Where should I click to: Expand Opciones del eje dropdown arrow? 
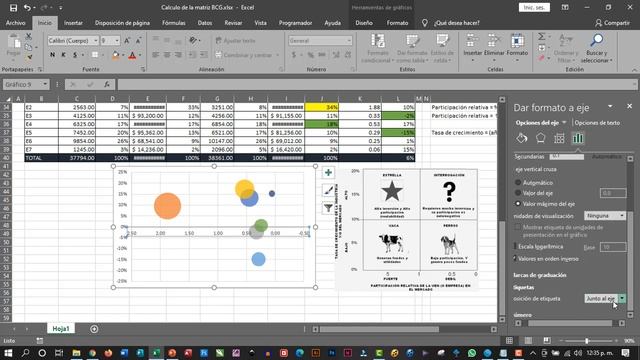tap(564, 122)
